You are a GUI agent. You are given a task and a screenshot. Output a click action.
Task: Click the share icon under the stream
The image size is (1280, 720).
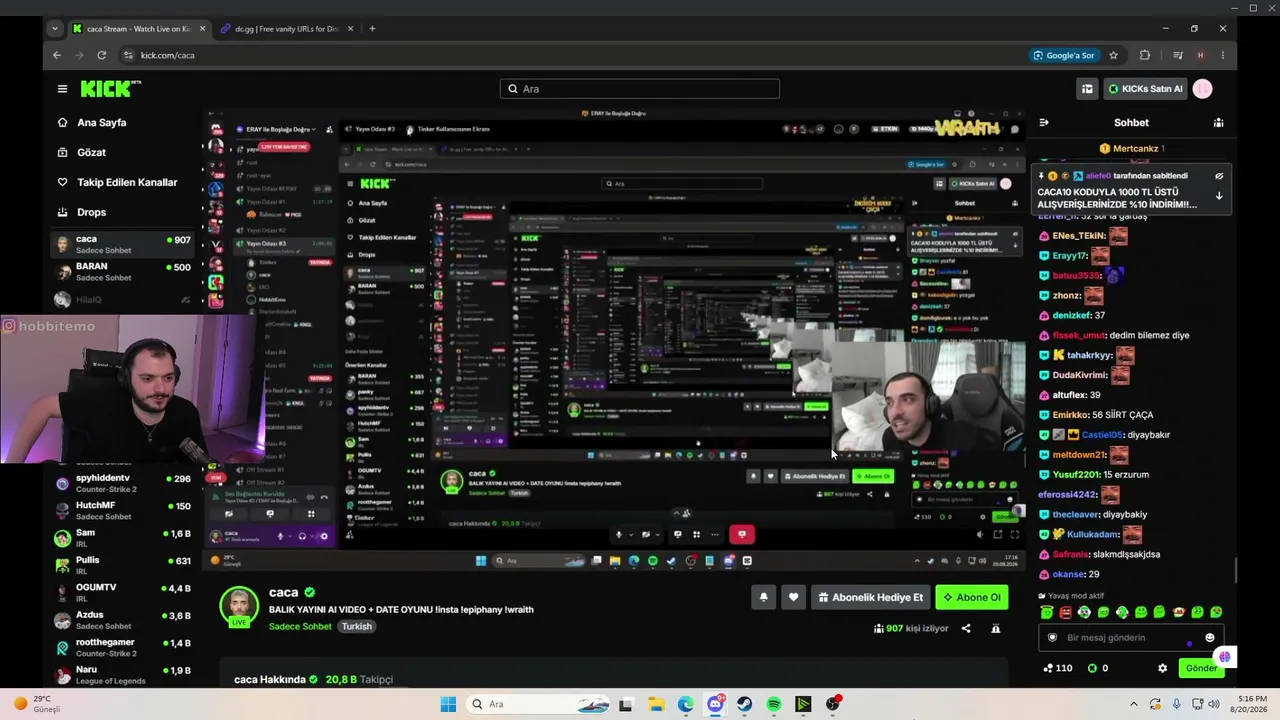[966, 629]
